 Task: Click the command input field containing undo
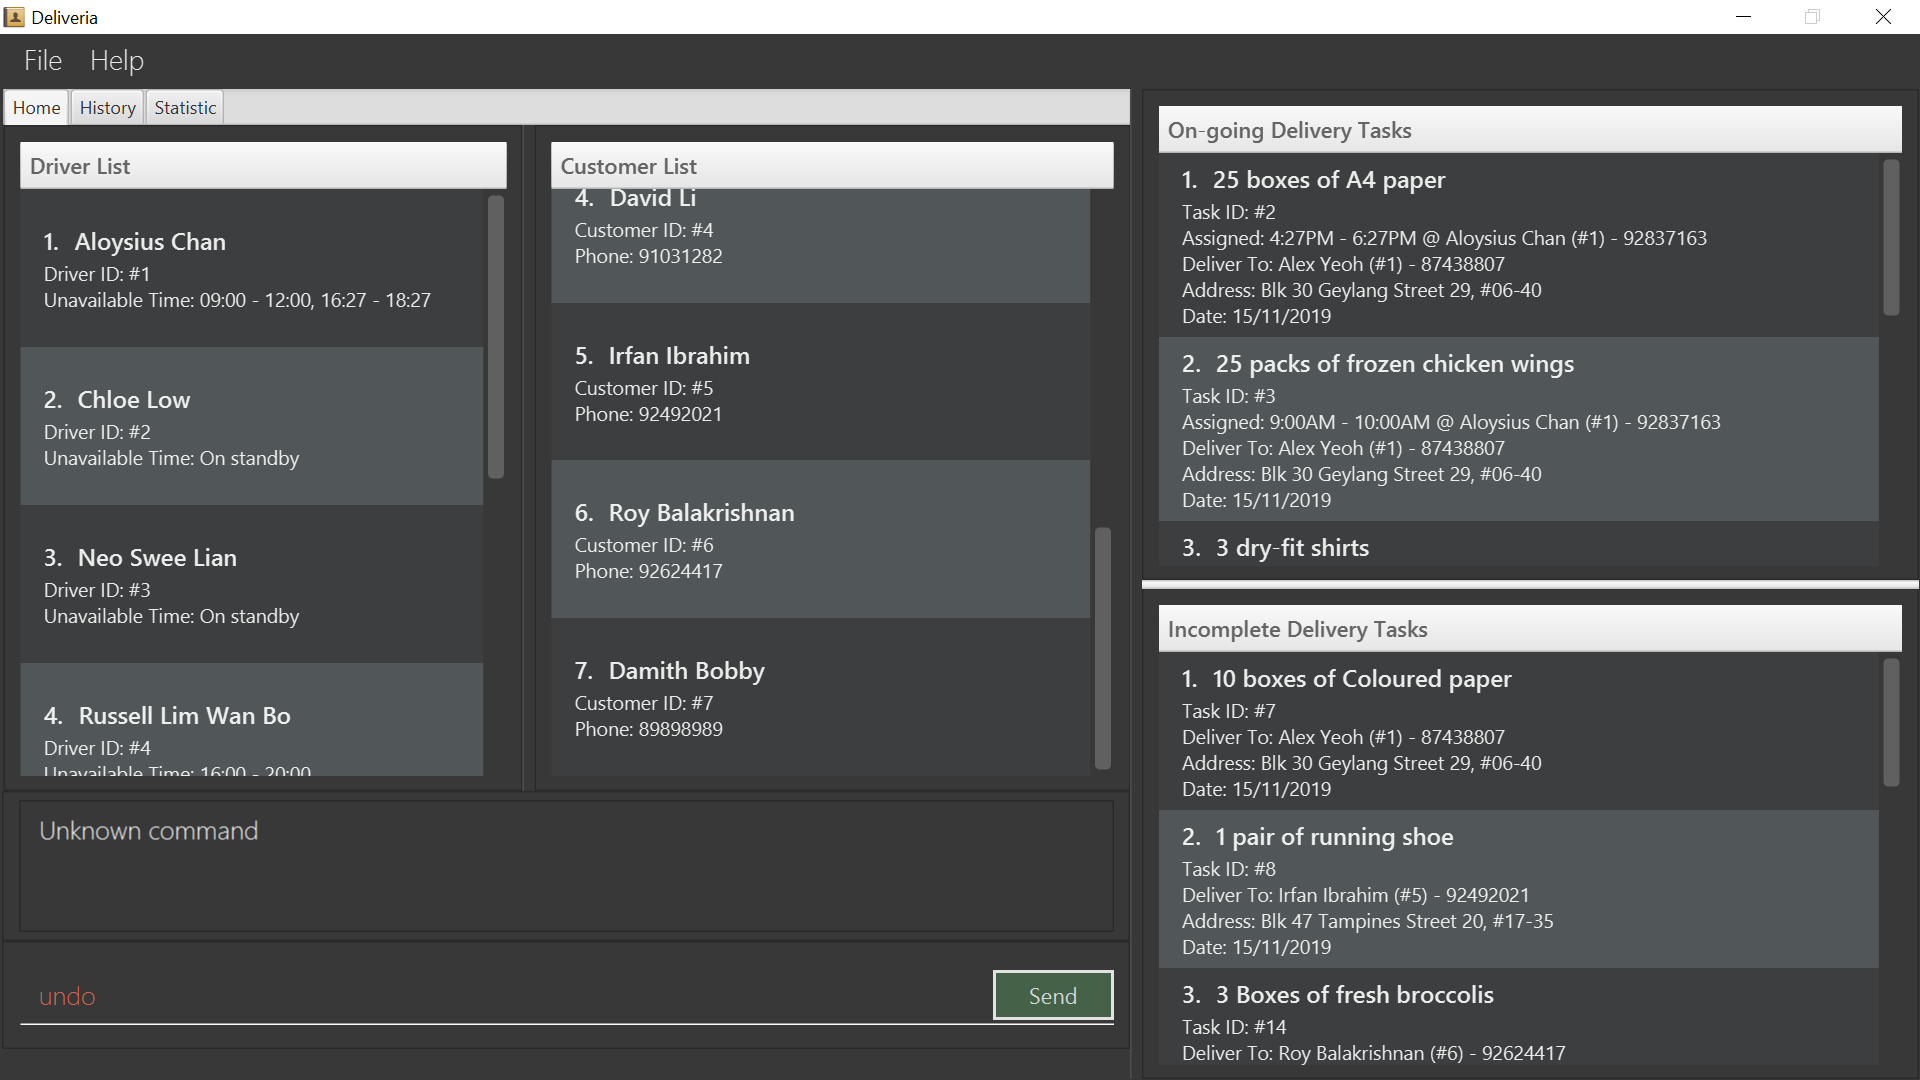[500, 997]
